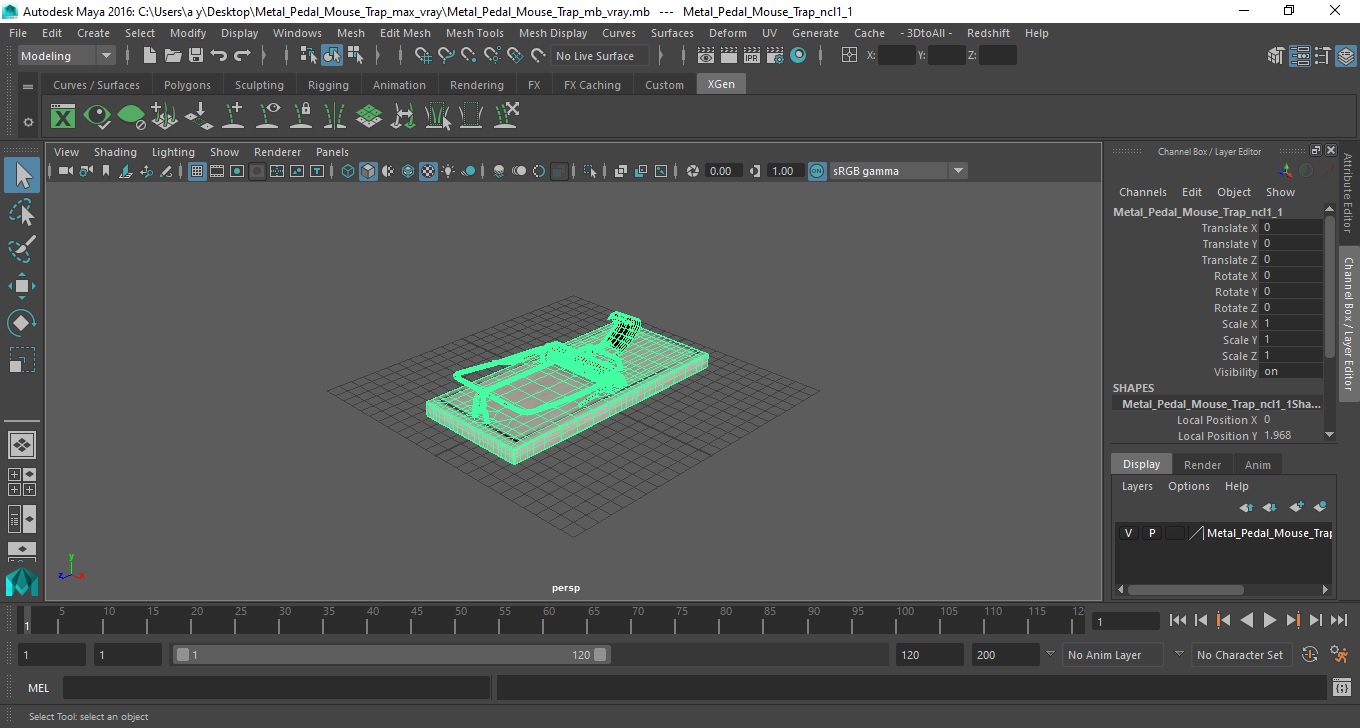Open the shelf tab menu dropdown
The width and height of the screenshot is (1360, 728).
coord(28,87)
